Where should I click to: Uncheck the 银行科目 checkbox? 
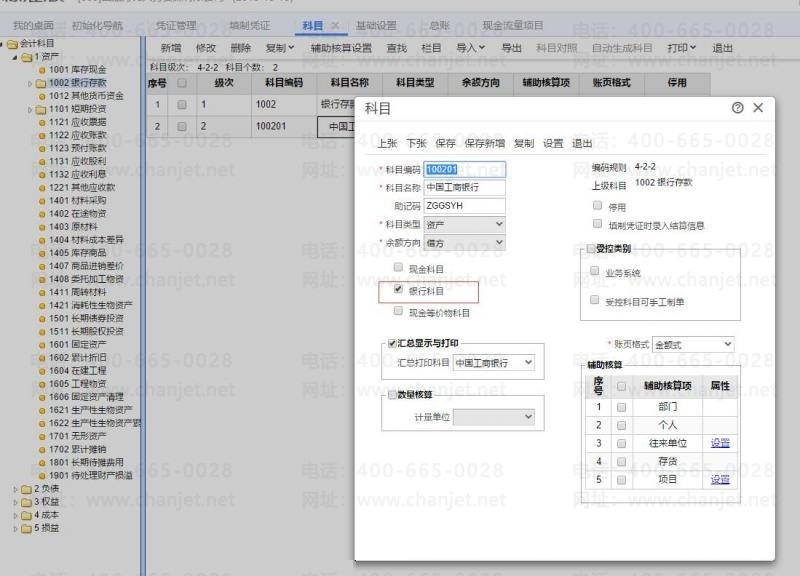(x=399, y=290)
